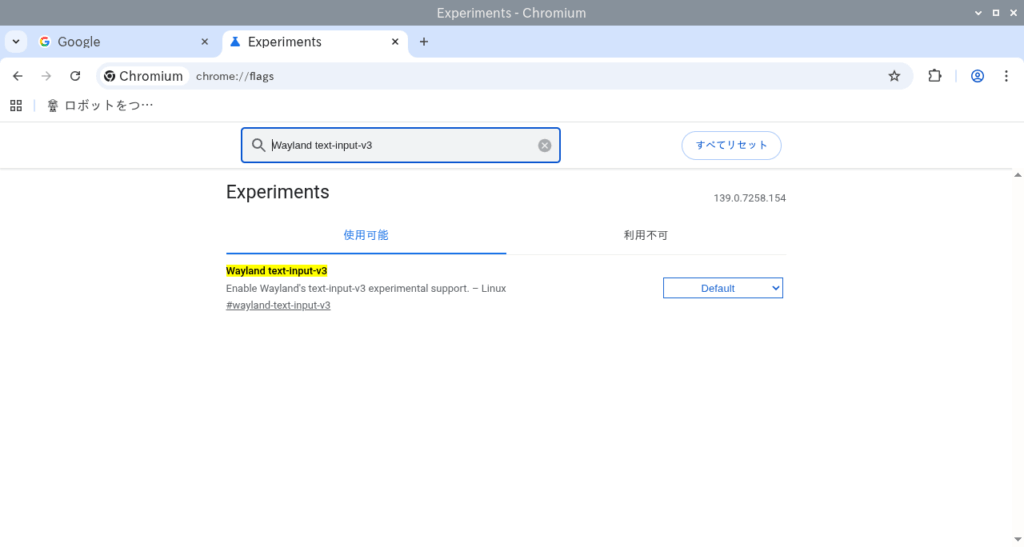
Task: Reload the current page
Action: coord(75,76)
